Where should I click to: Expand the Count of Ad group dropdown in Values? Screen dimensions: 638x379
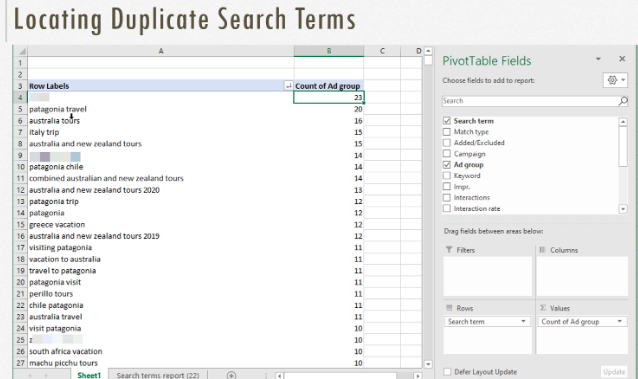tap(619, 322)
